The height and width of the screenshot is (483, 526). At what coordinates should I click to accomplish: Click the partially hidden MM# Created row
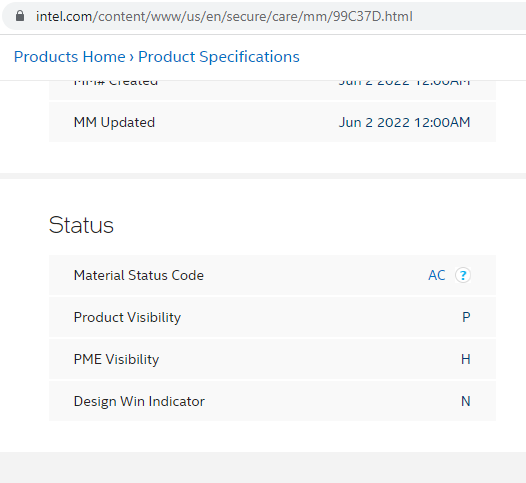click(272, 90)
